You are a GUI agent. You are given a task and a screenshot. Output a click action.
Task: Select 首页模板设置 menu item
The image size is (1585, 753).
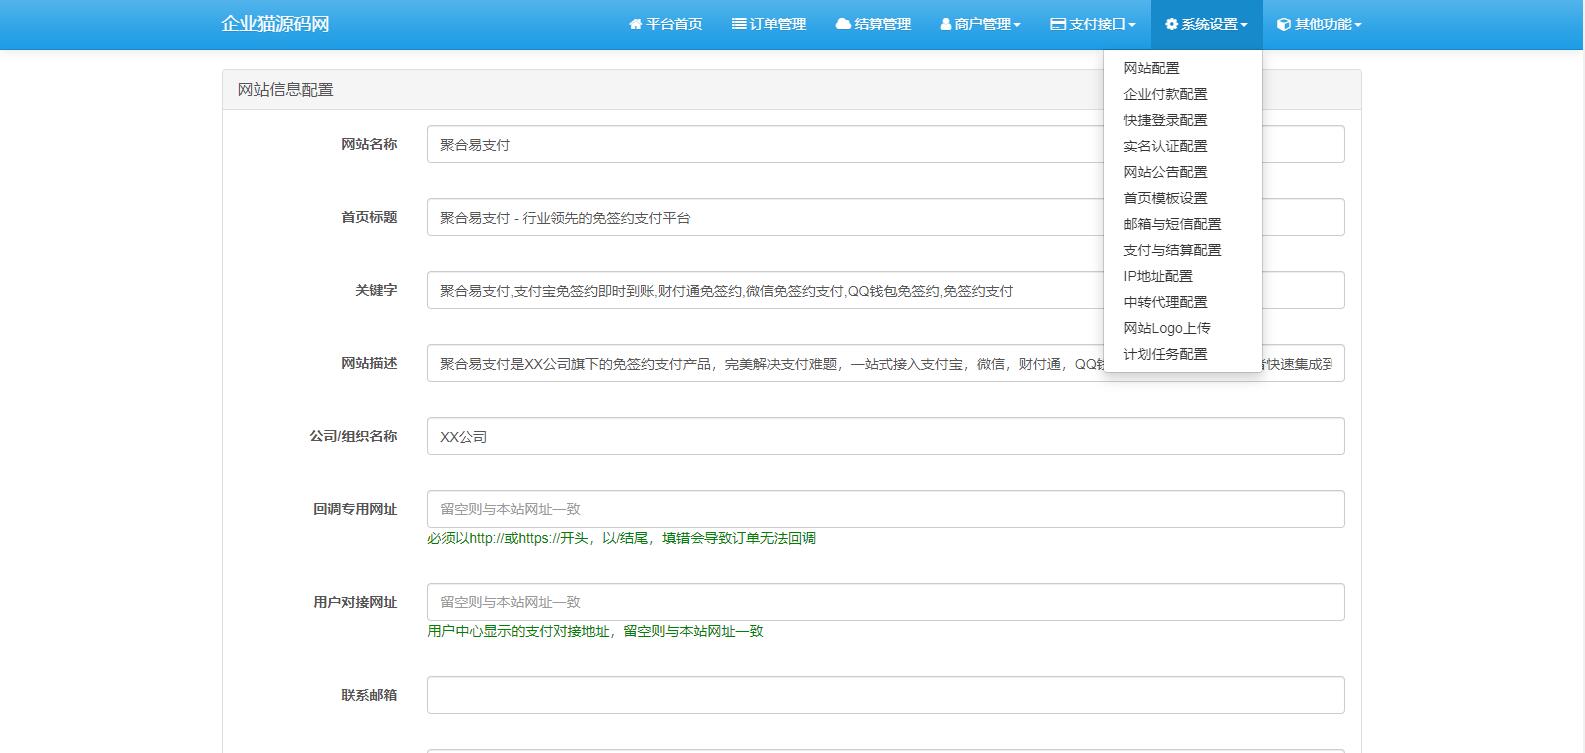tap(1165, 198)
